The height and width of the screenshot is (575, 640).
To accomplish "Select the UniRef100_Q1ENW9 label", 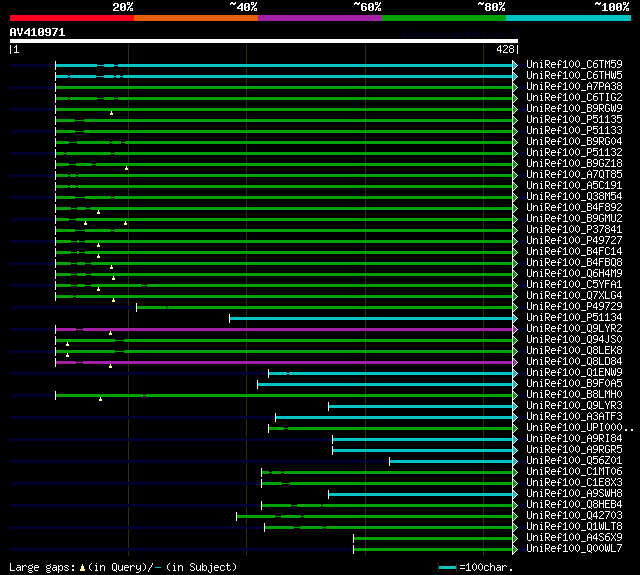I will click(x=574, y=373).
